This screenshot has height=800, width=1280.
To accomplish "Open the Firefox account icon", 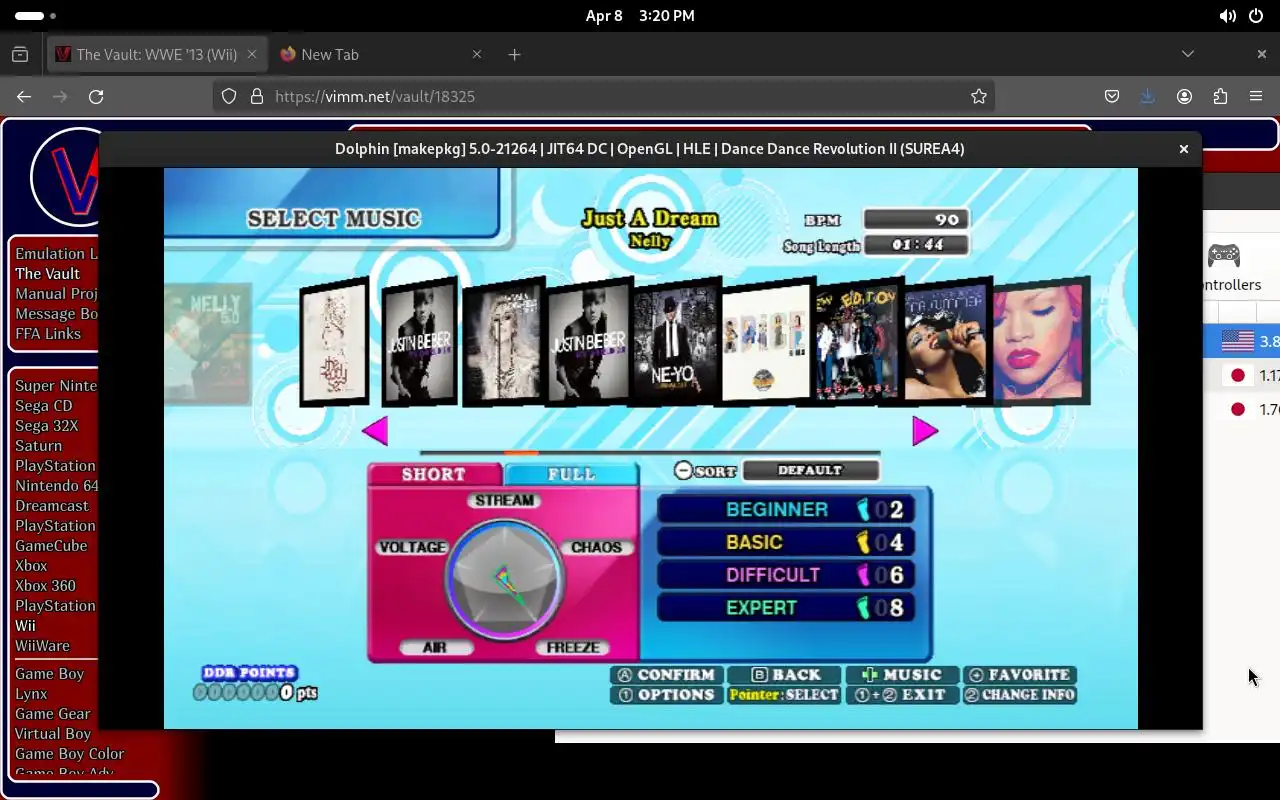I will 1184,96.
